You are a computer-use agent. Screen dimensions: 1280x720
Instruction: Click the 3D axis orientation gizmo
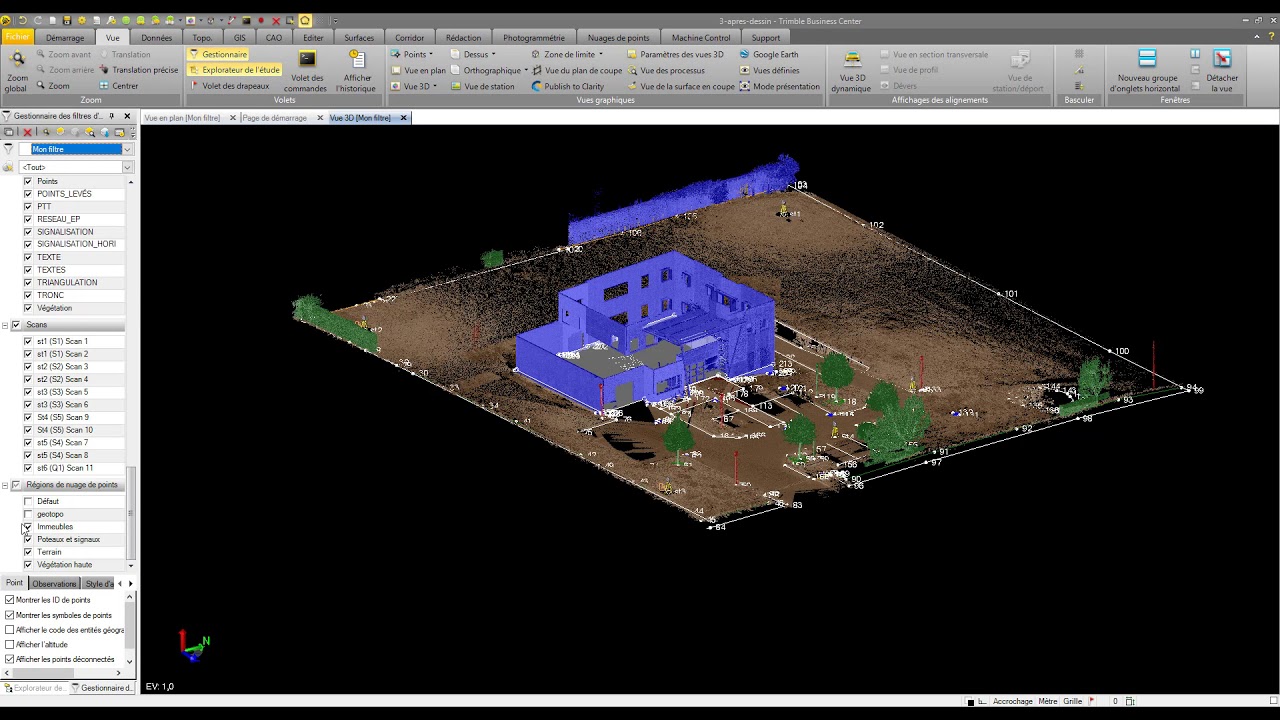pos(194,645)
